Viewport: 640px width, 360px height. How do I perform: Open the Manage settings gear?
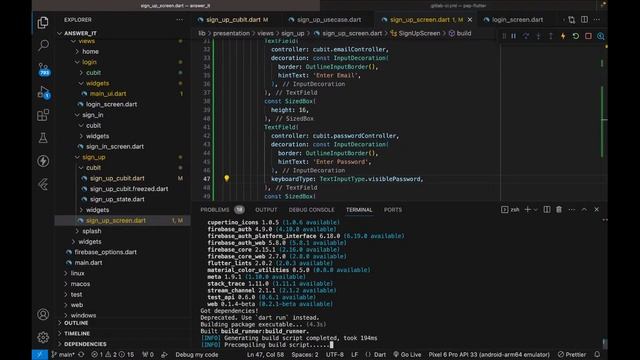tap(43, 337)
